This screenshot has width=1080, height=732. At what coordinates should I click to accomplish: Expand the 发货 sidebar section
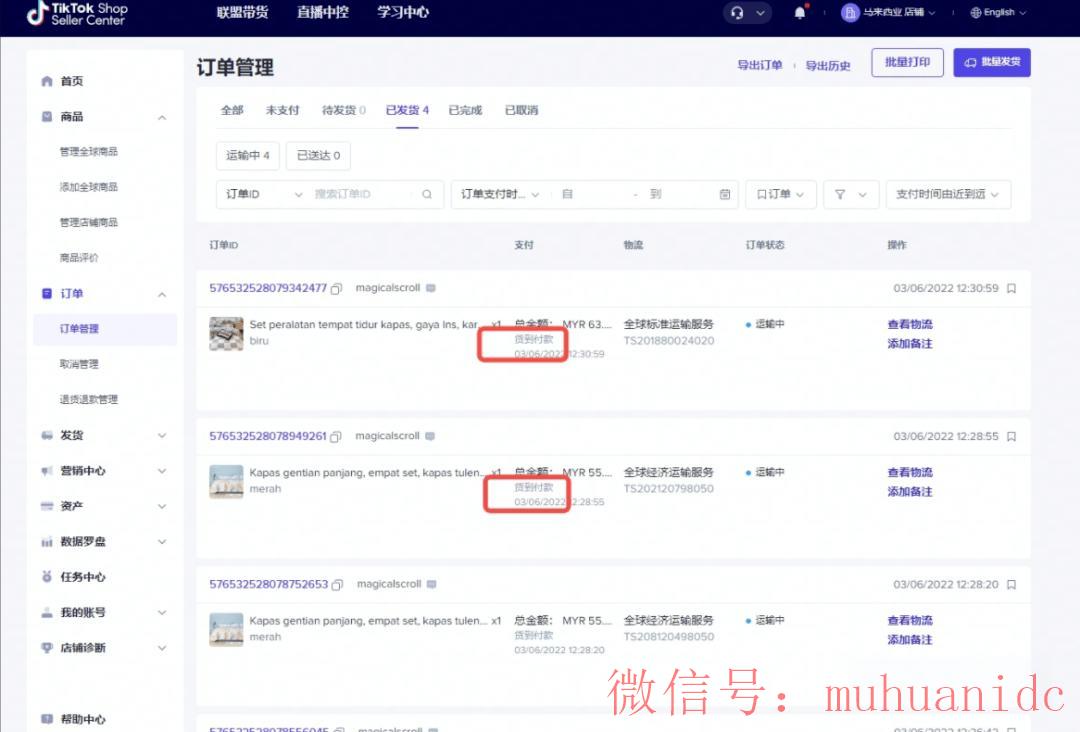[162, 435]
